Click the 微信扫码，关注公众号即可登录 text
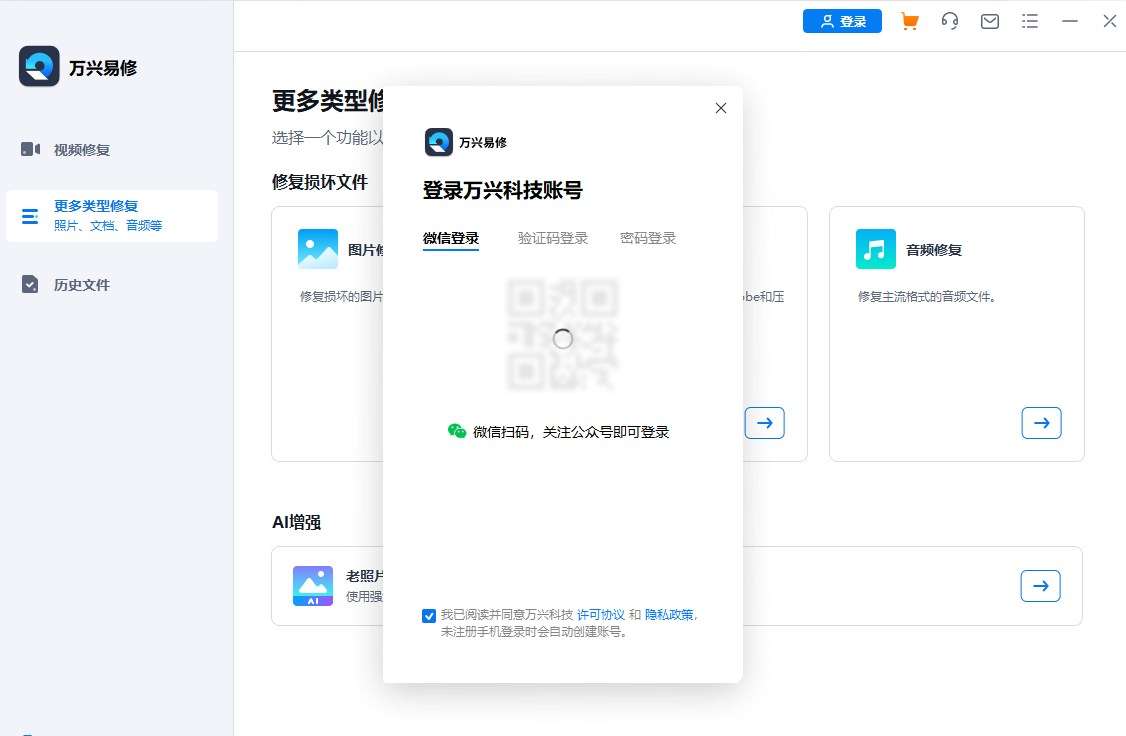 [571, 432]
